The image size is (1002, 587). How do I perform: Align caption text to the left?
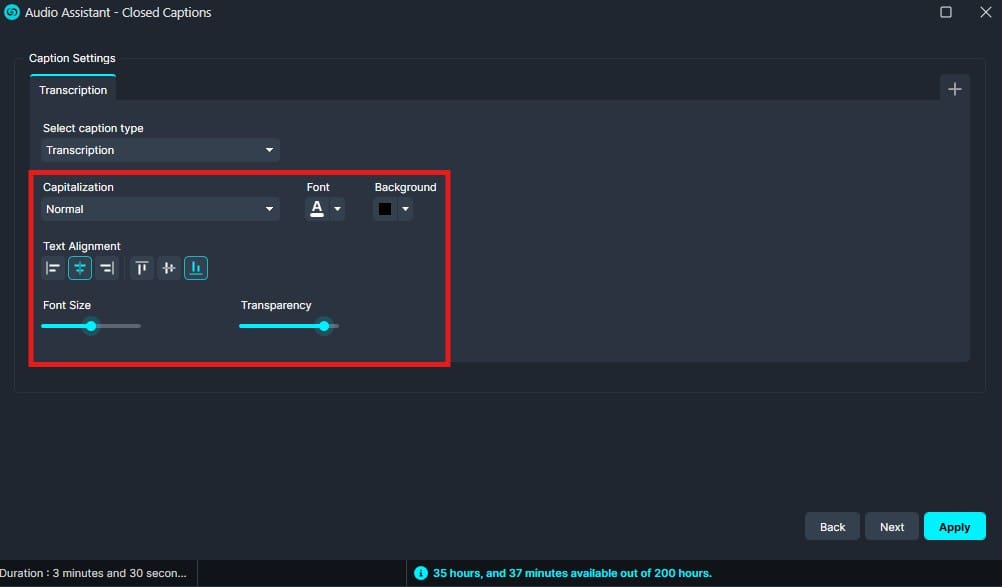(x=53, y=268)
